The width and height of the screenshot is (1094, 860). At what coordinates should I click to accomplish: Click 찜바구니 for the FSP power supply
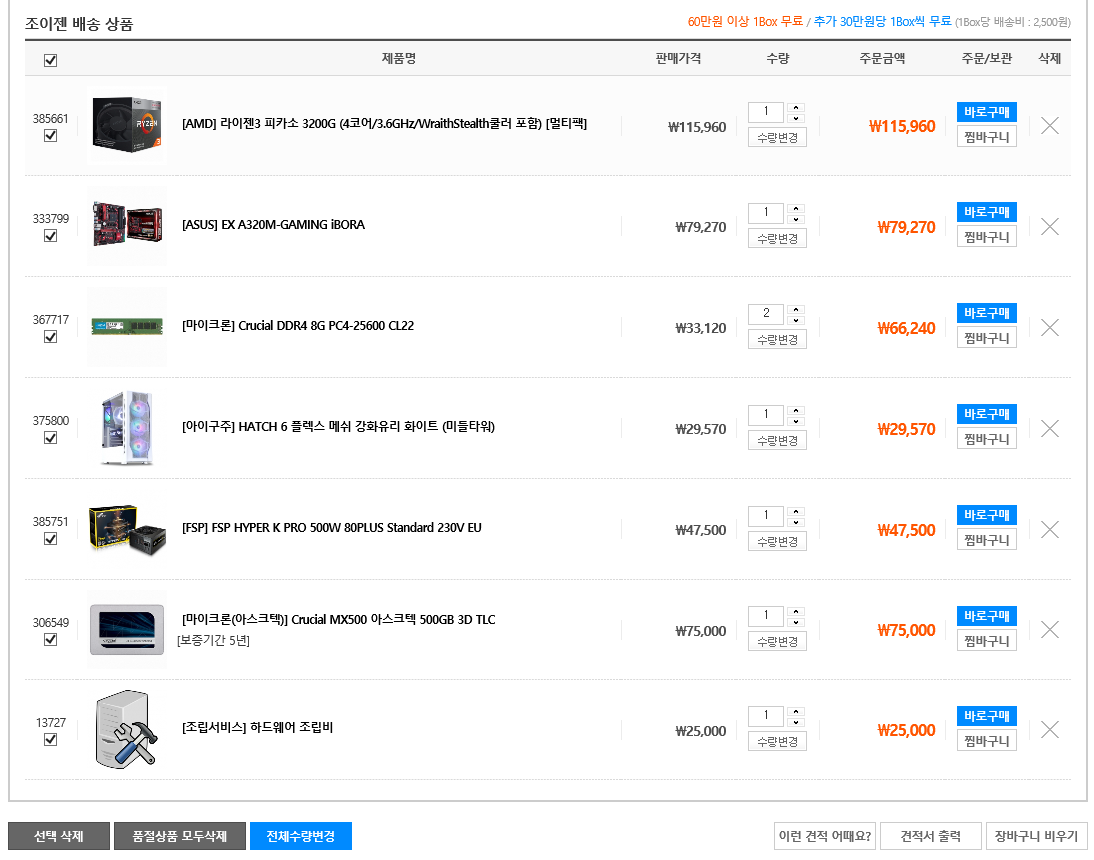click(x=986, y=540)
